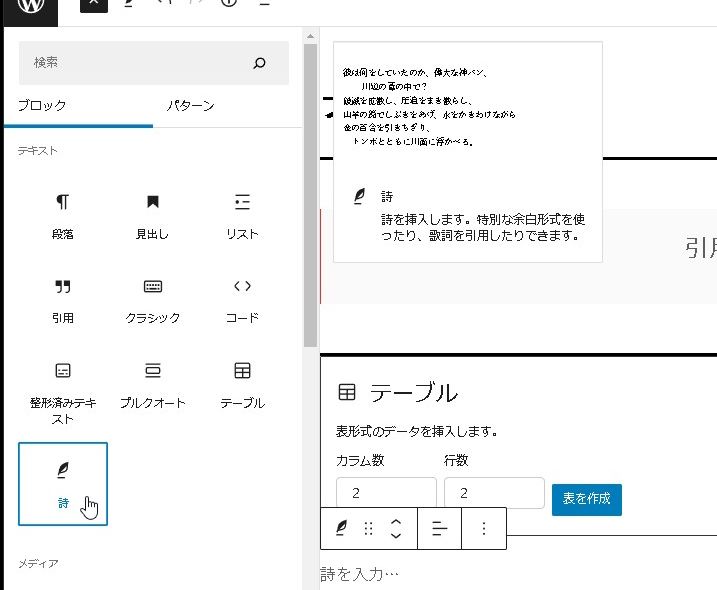Insert the 見出し (Heading) block

tap(152, 215)
